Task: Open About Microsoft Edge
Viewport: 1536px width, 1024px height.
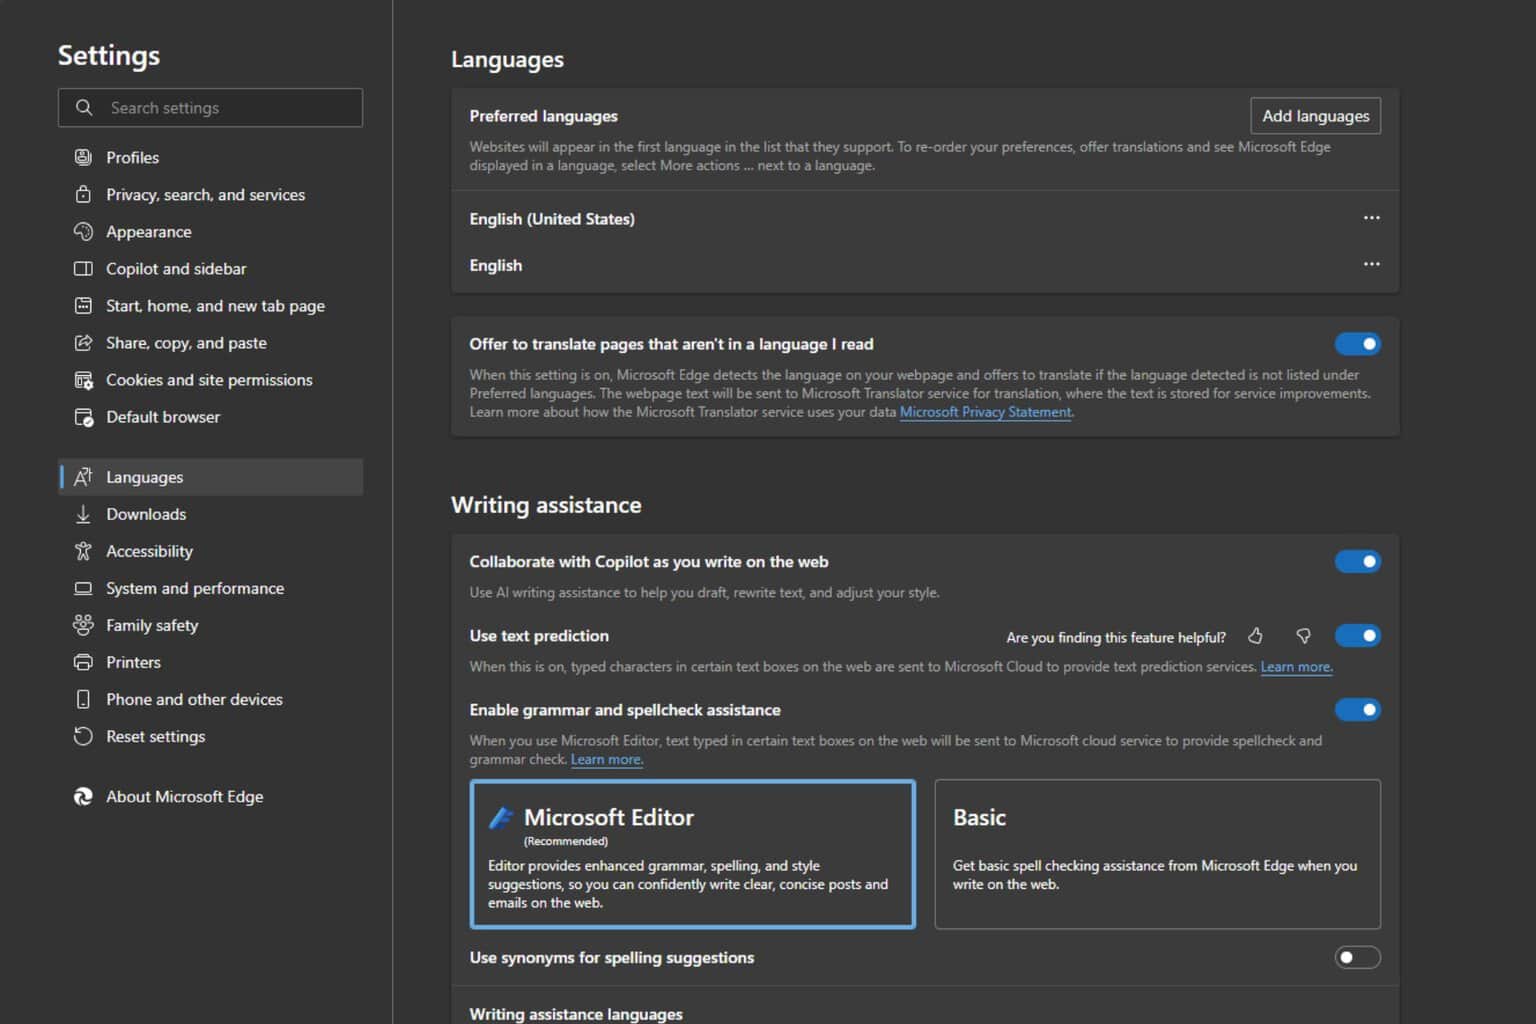Action: coord(210,796)
